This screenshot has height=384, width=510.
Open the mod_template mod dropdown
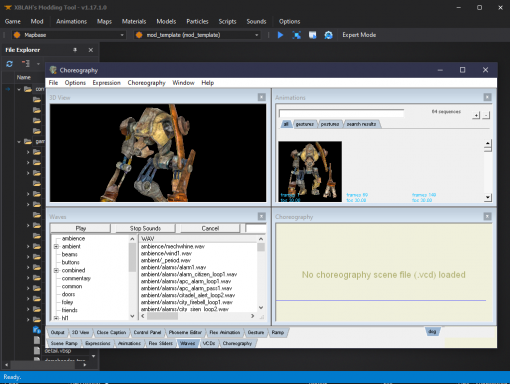pyautogui.click(x=197, y=35)
